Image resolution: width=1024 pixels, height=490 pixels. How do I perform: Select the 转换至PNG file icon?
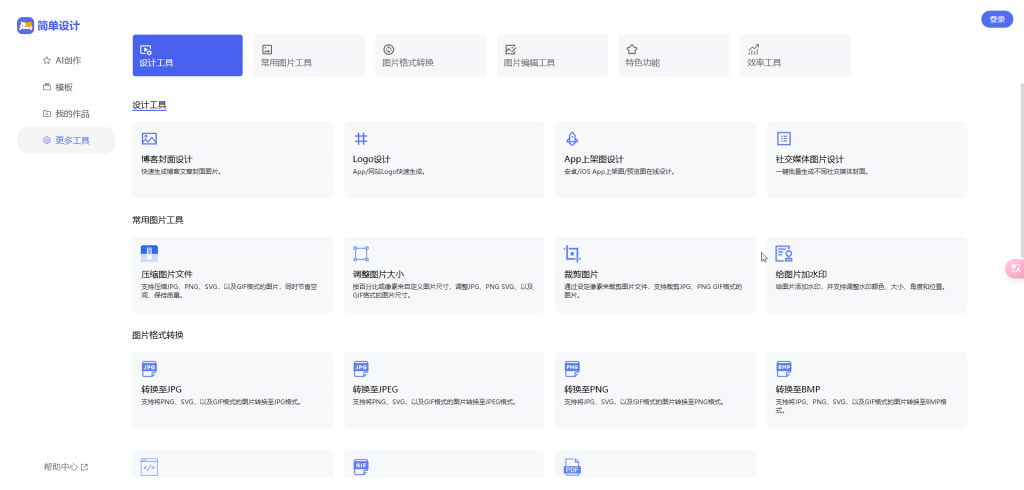(x=572, y=368)
